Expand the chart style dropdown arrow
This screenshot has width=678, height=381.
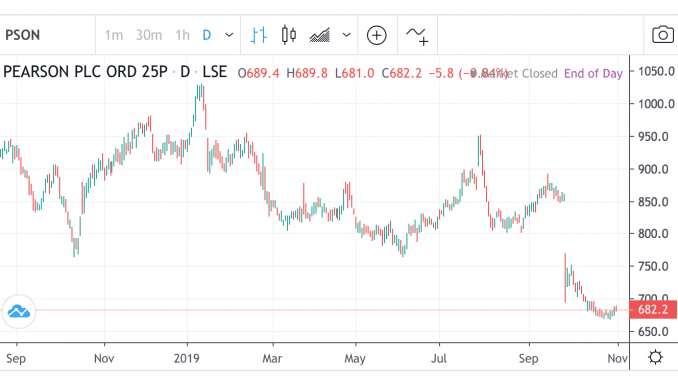pyautogui.click(x=346, y=35)
